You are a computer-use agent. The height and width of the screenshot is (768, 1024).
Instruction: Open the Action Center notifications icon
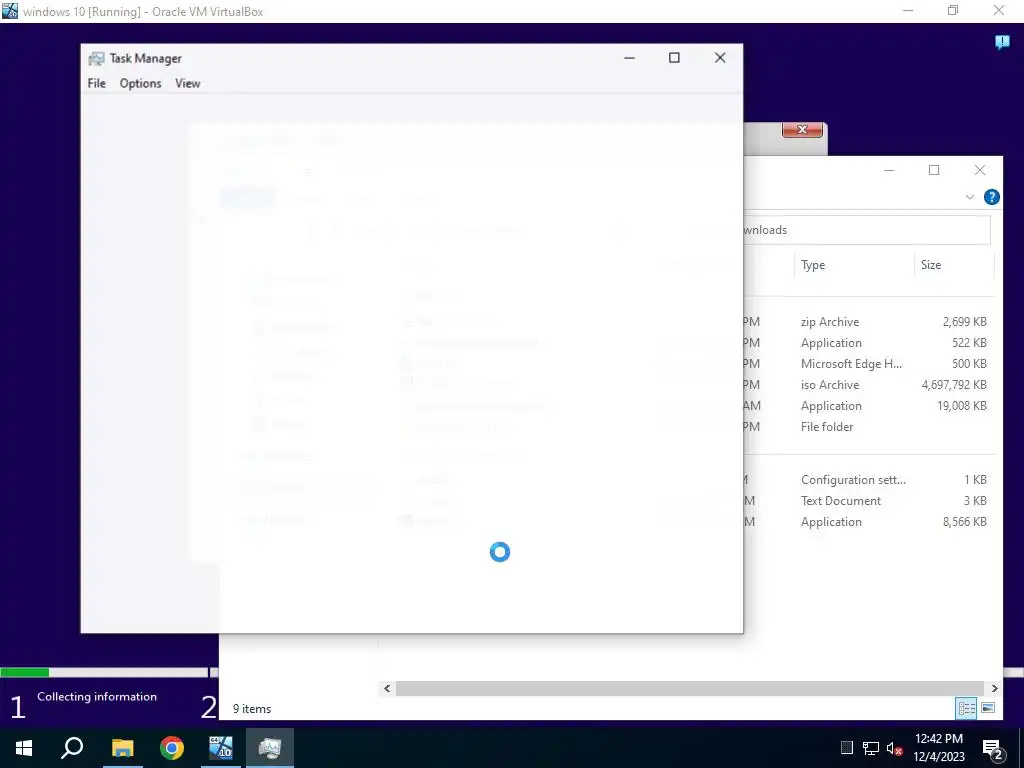tap(993, 749)
